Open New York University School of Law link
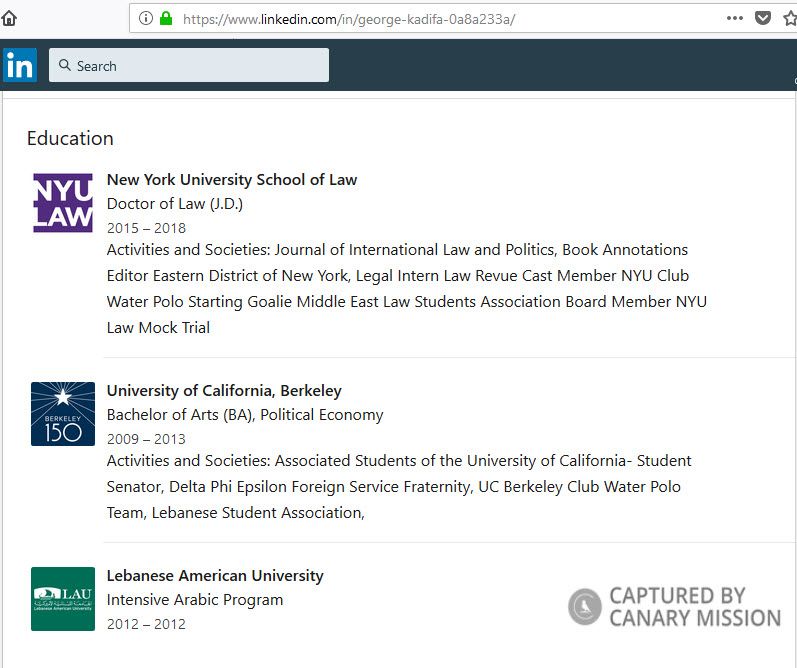This screenshot has width=797, height=668. click(232, 180)
